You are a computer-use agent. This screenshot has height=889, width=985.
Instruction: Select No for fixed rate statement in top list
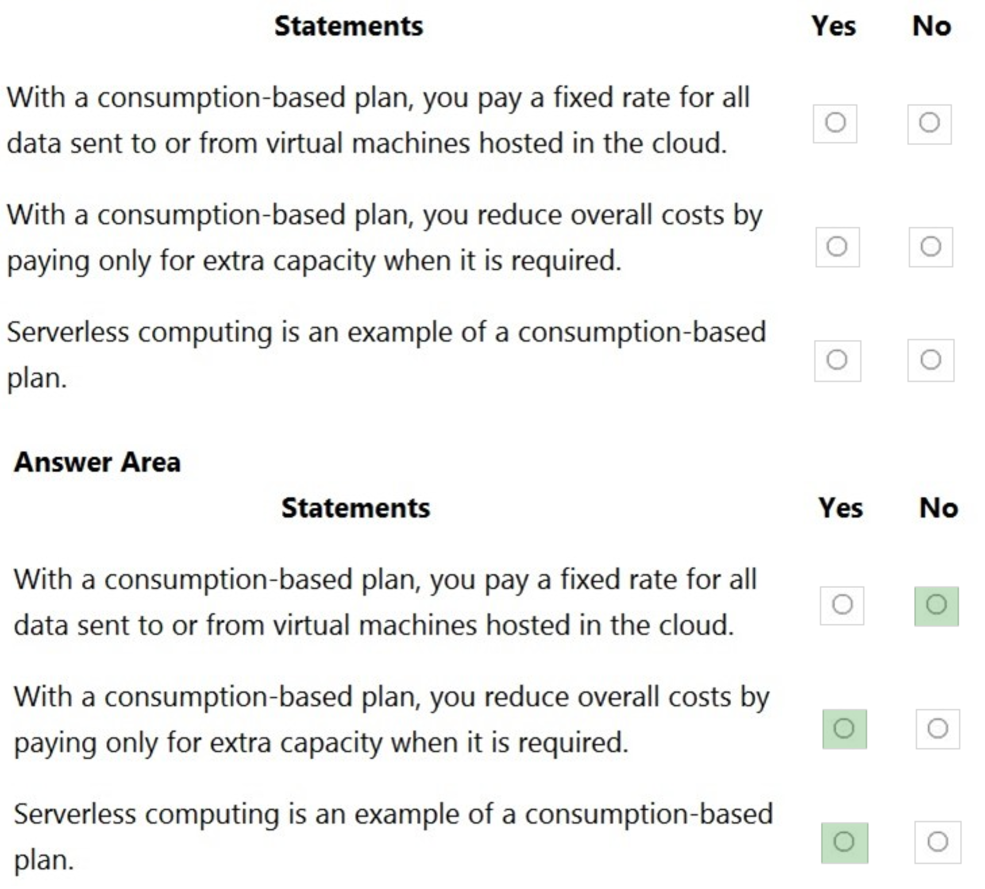click(x=929, y=123)
